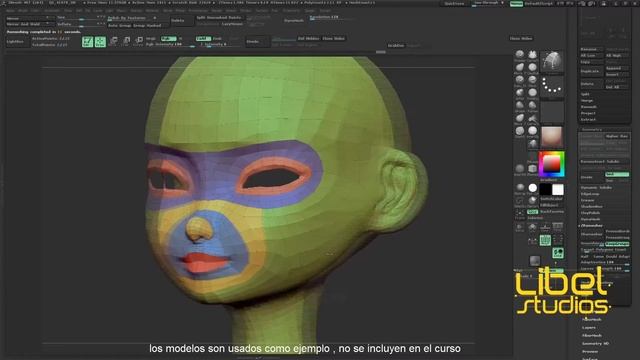This screenshot has width=640, height=360.
Task: Expand the Geometry HD section
Action: point(596,343)
